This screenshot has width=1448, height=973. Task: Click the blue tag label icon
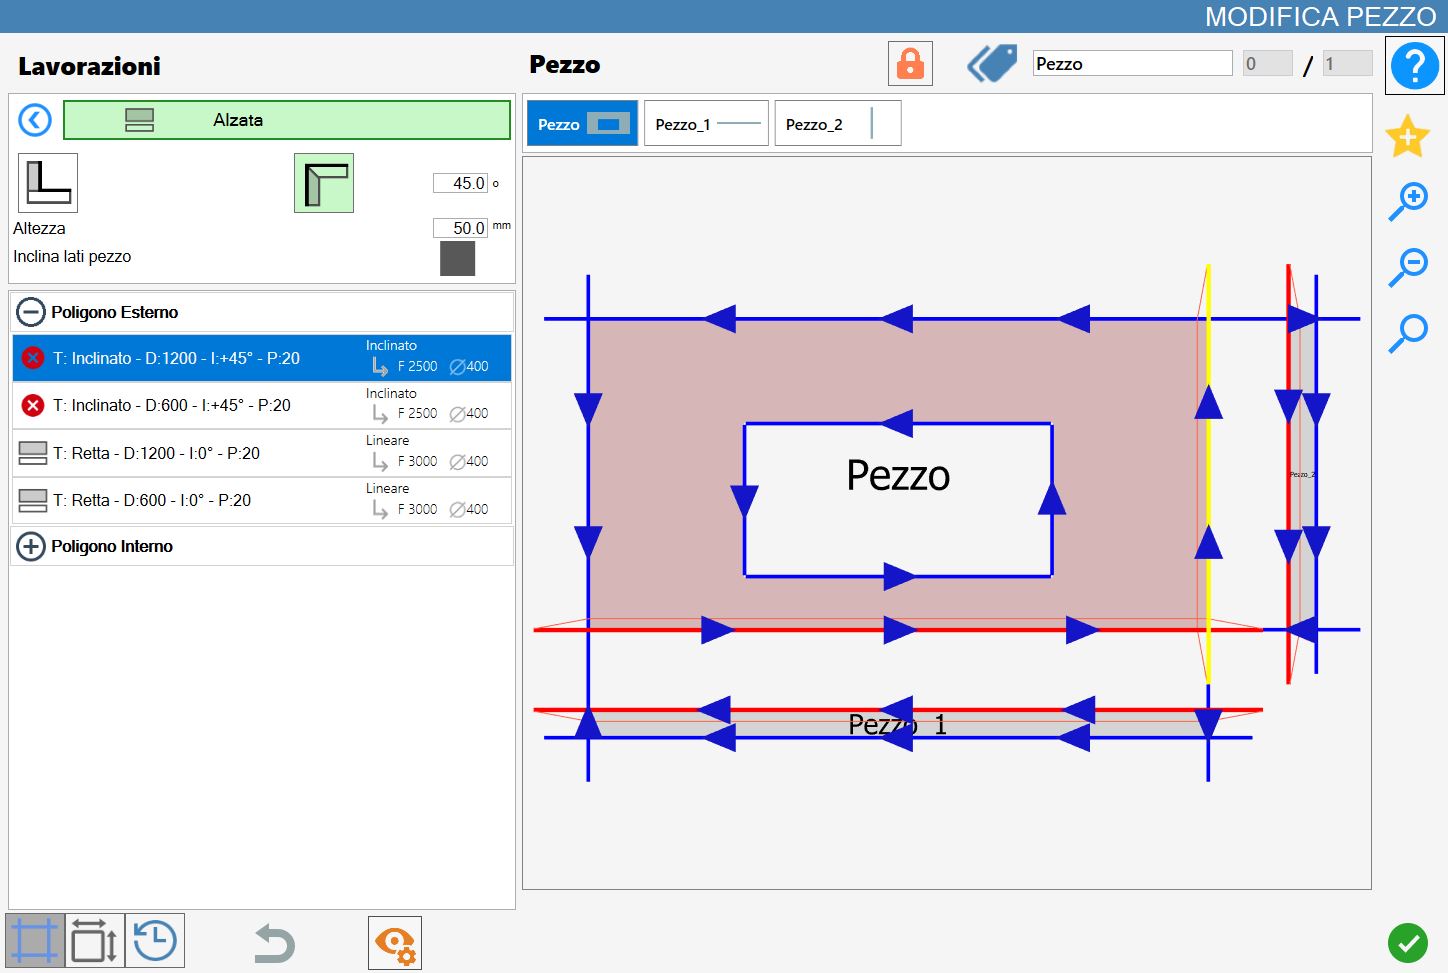tap(992, 64)
